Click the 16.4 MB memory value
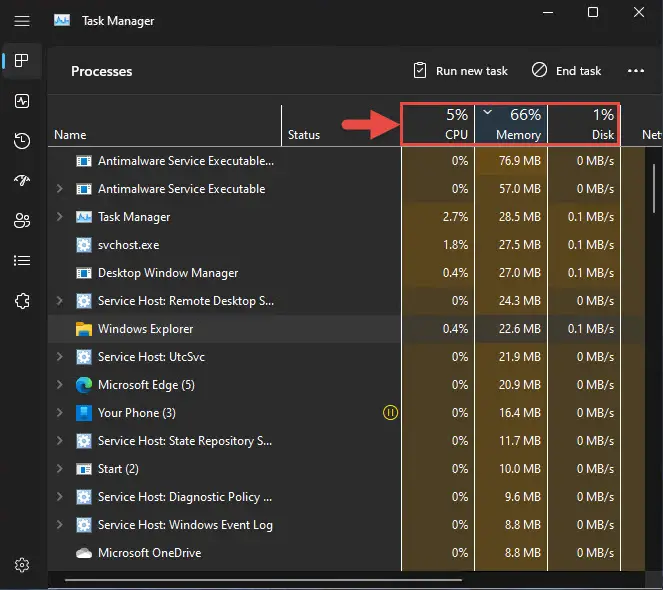This screenshot has width=663, height=590. (x=520, y=413)
